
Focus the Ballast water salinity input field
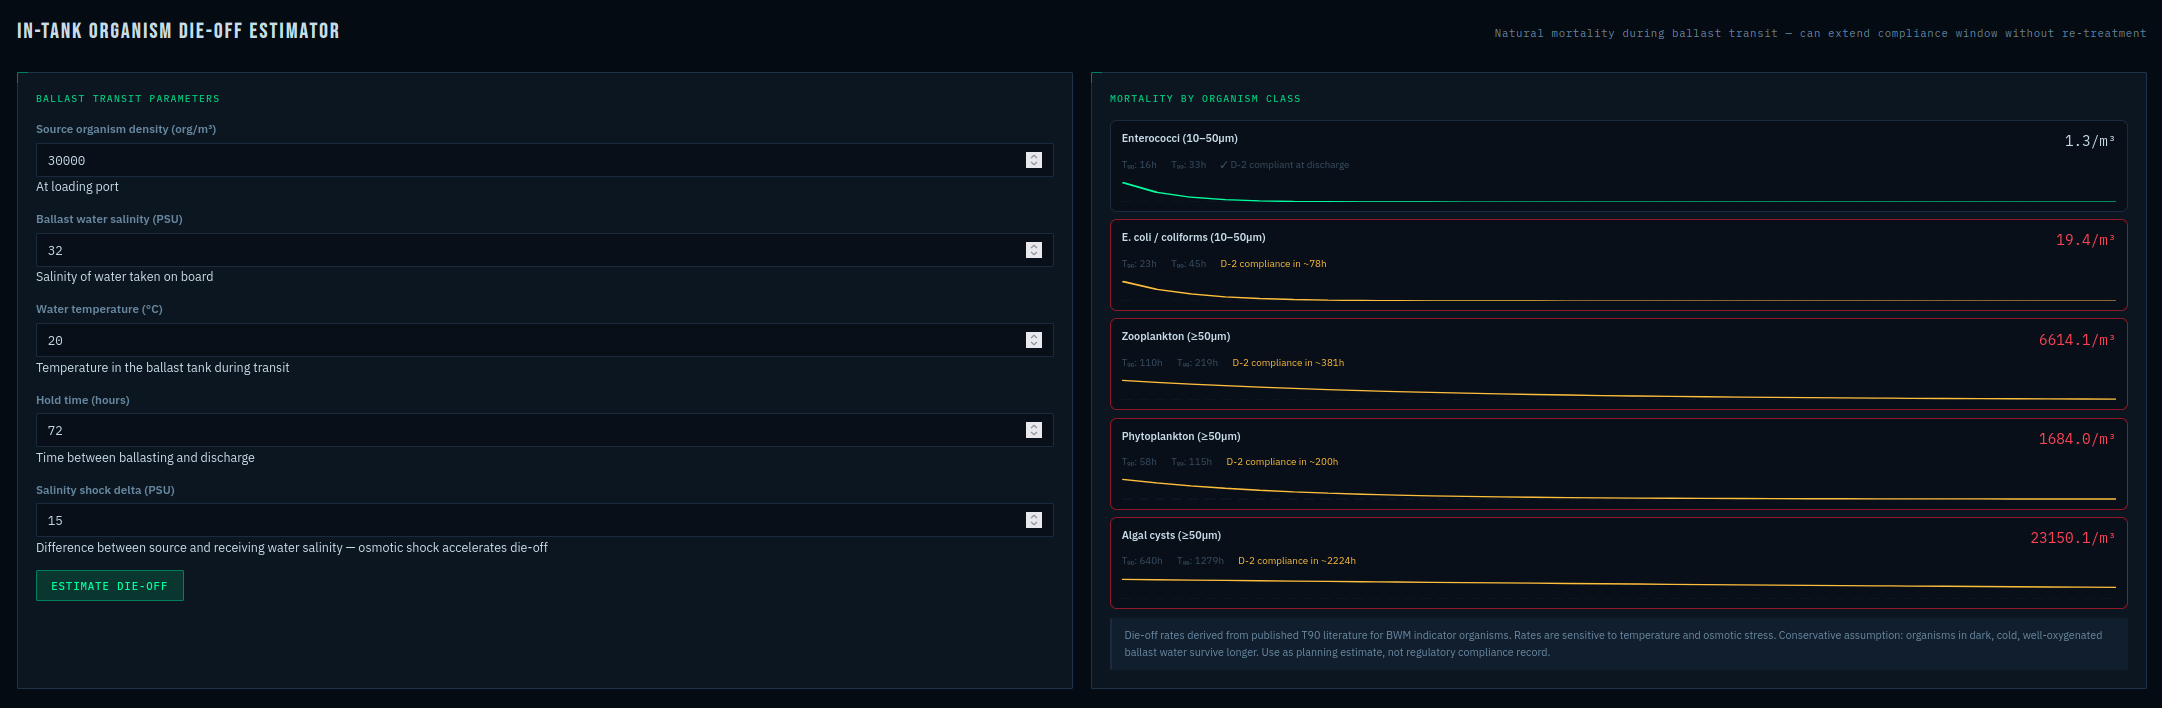pyautogui.click(x=544, y=250)
